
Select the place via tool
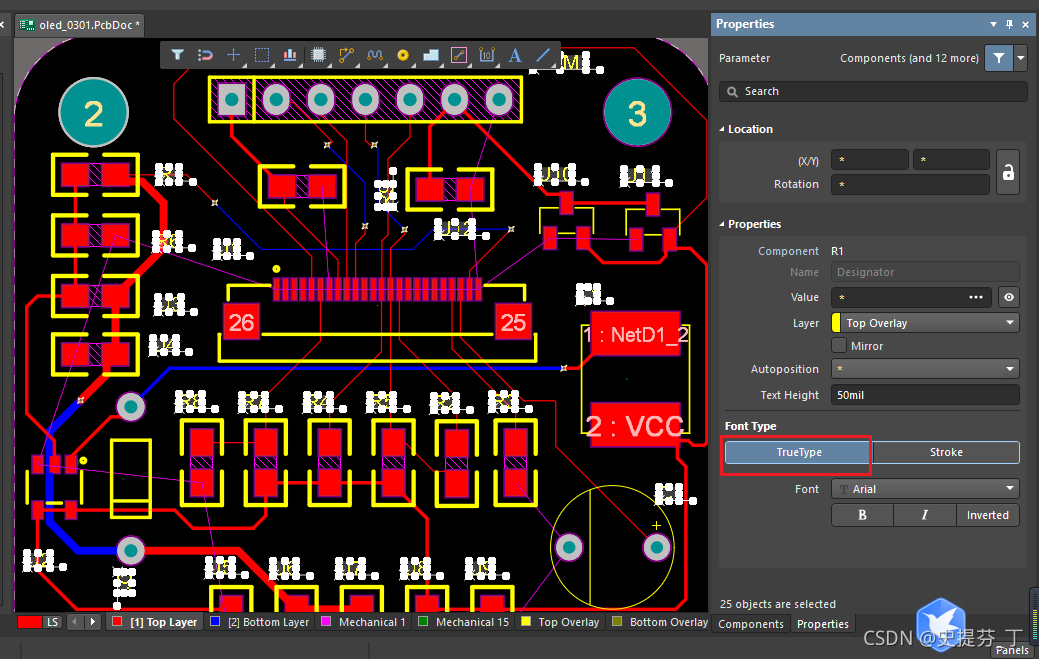point(403,55)
